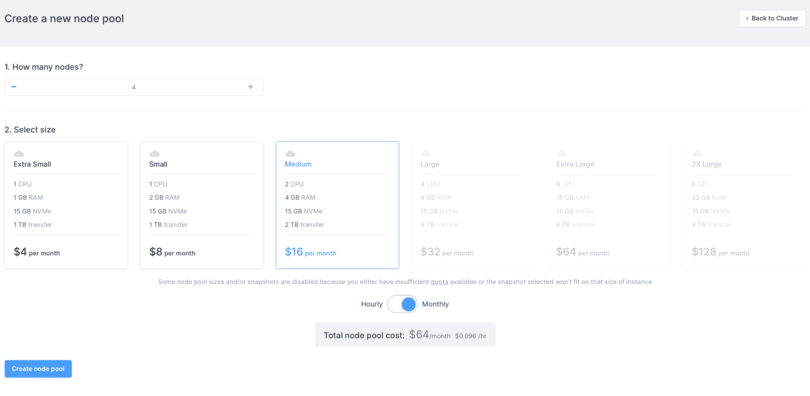Open the quota link in the notice

tap(439, 282)
